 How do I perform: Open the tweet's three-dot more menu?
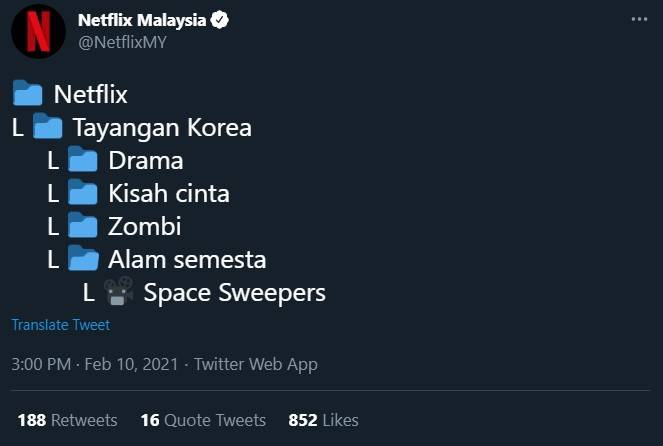(x=638, y=20)
